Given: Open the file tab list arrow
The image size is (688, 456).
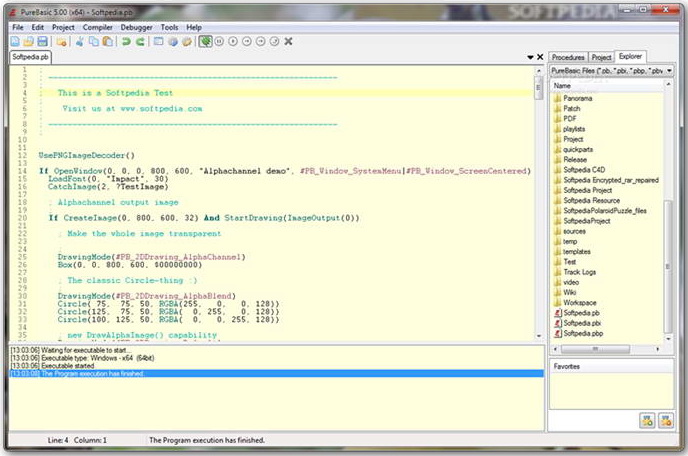Looking at the screenshot, I should tap(530, 58).
